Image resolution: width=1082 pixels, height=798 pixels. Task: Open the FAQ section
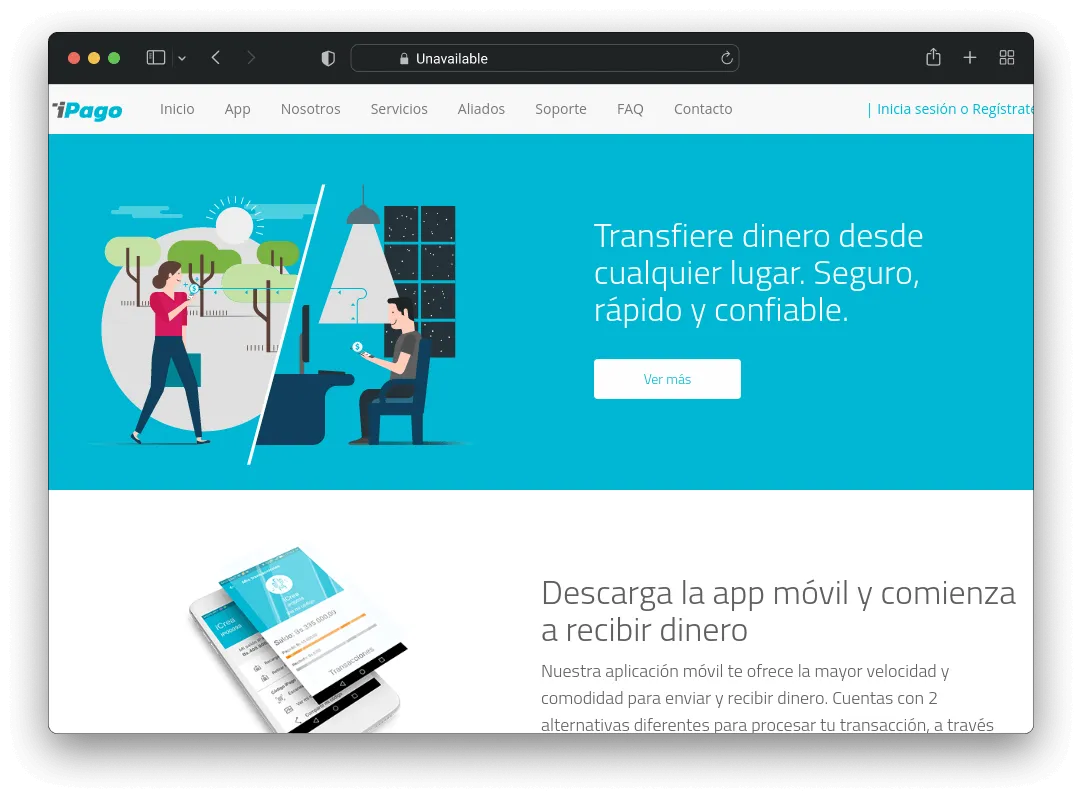tap(630, 109)
